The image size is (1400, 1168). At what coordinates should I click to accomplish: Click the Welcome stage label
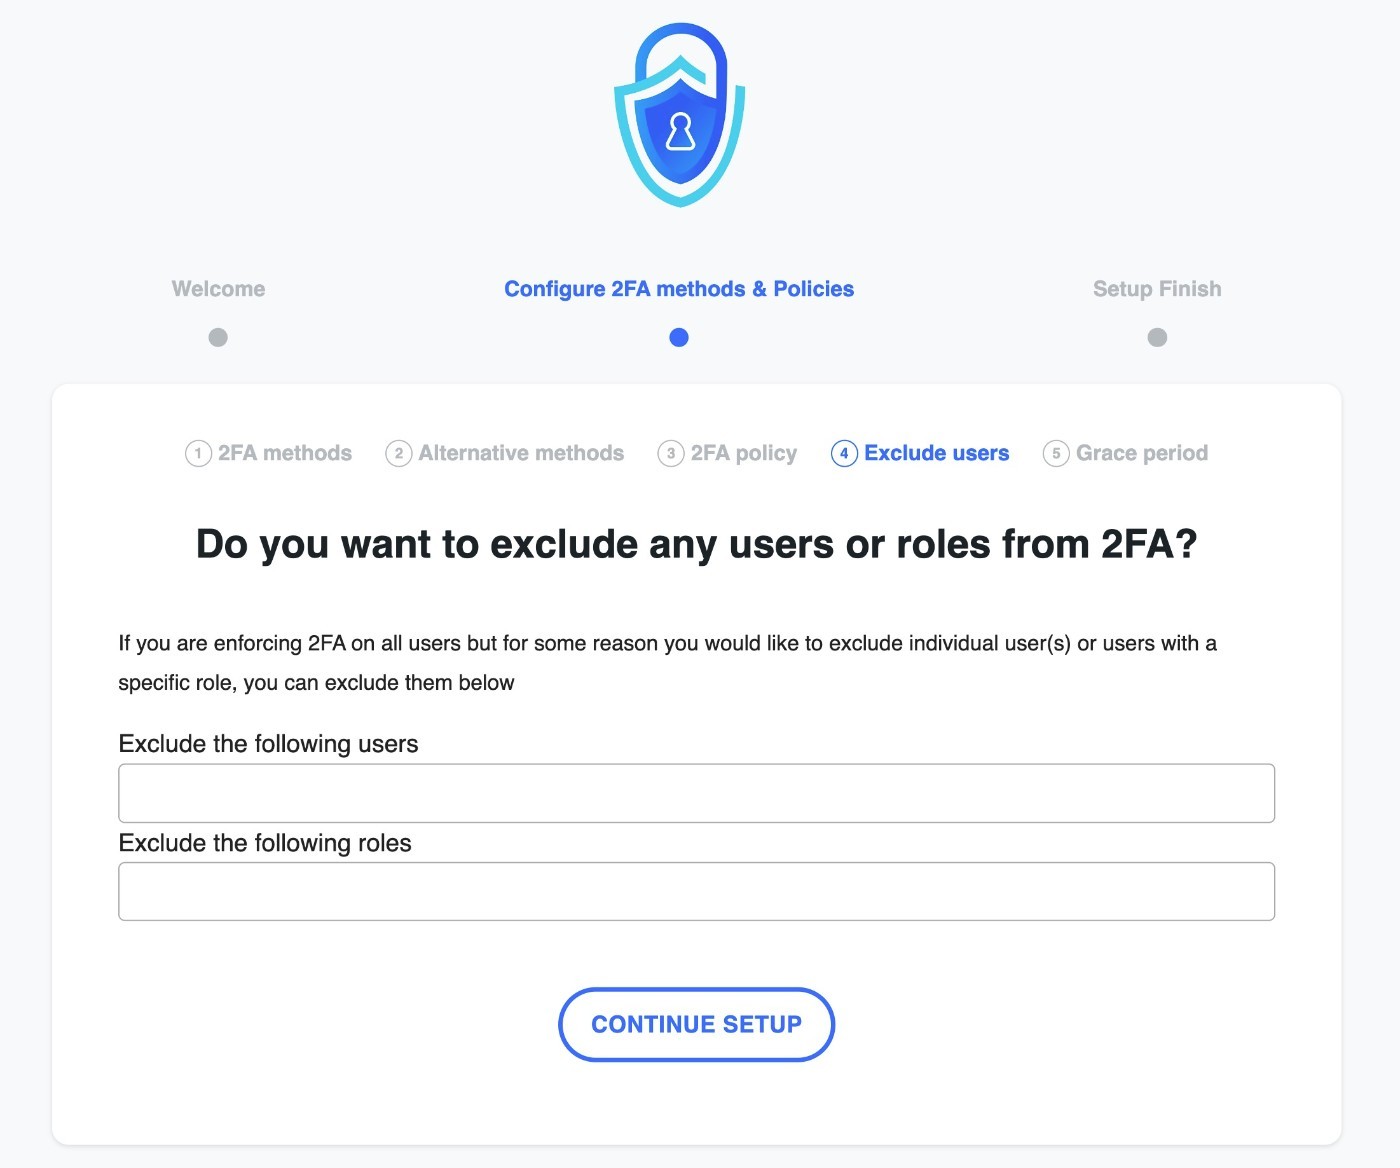[218, 289]
